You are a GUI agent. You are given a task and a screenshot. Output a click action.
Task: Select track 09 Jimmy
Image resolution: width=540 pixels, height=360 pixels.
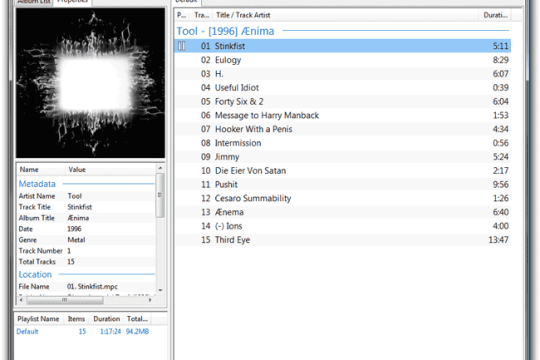pos(343,157)
